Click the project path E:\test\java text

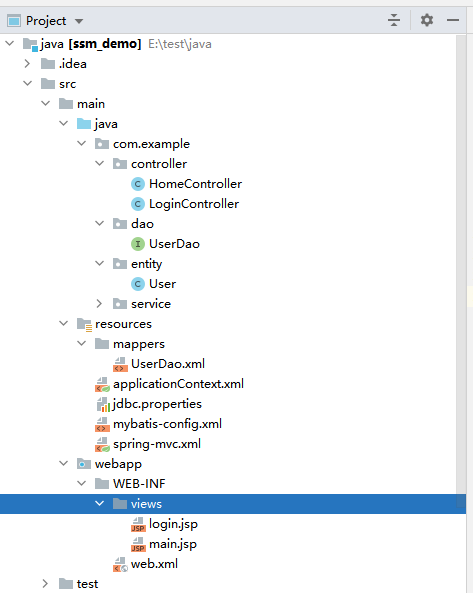pos(180,44)
